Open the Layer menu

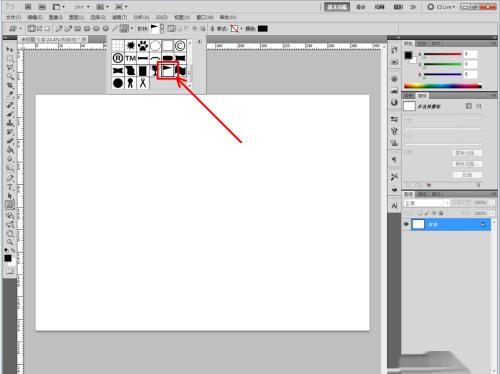pos(77,17)
